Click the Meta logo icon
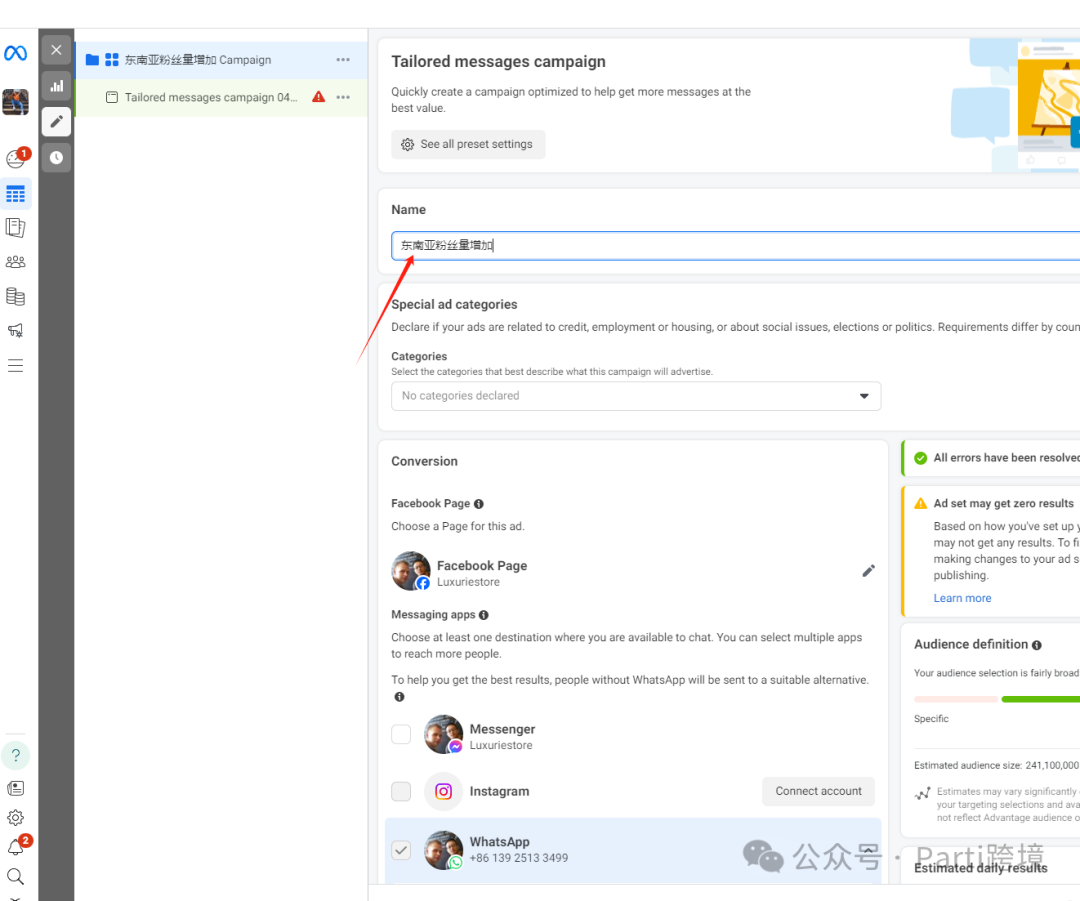1080x901 pixels. click(15, 53)
